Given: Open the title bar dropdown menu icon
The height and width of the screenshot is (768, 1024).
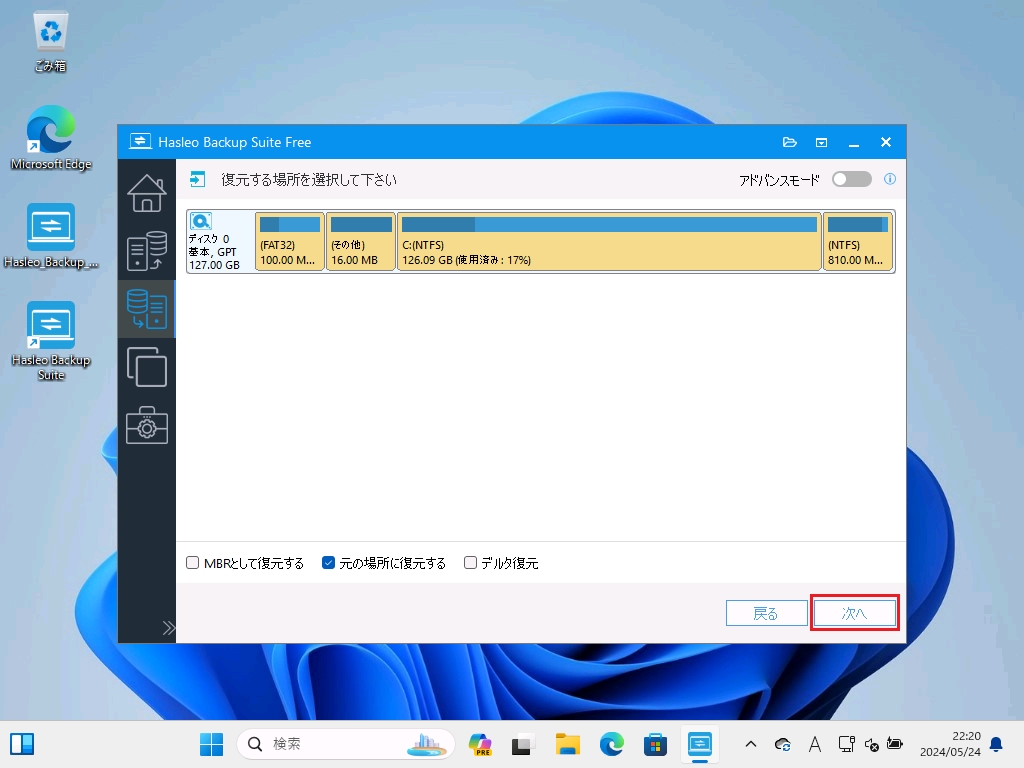Looking at the screenshot, I should (822, 142).
